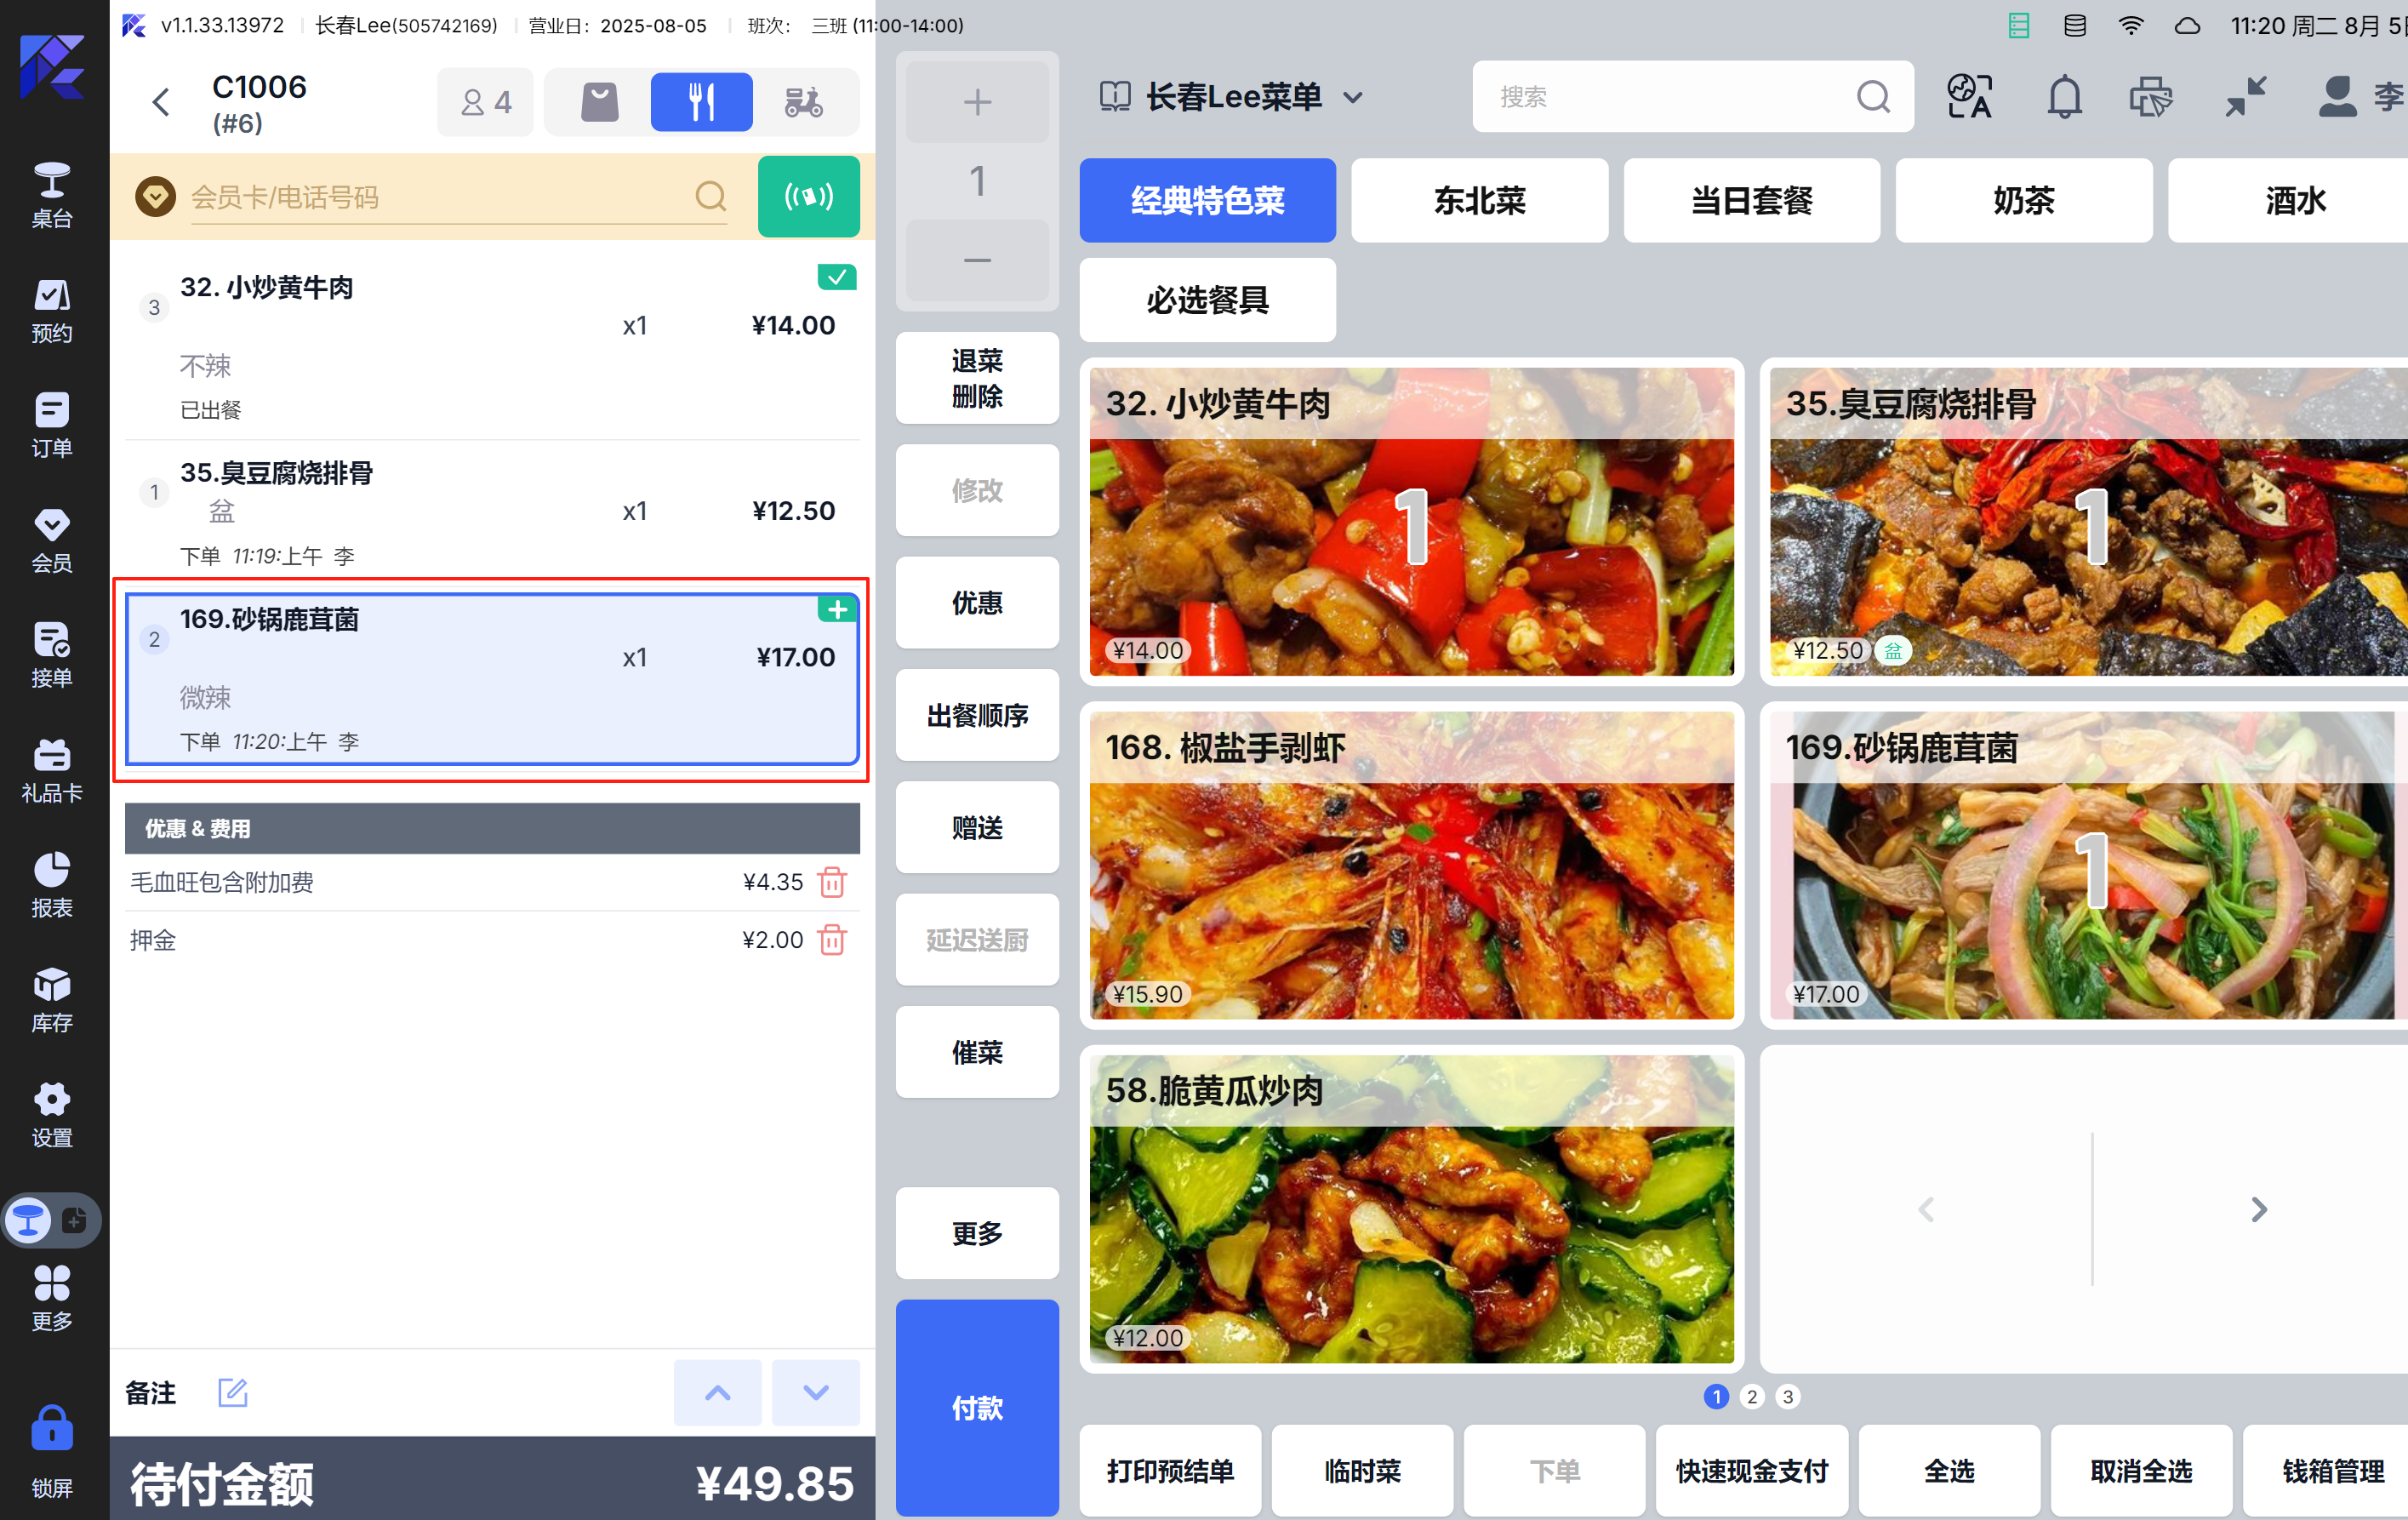Click 打印预结单 to print pre-bill
2408x1520 pixels.
point(1170,1470)
